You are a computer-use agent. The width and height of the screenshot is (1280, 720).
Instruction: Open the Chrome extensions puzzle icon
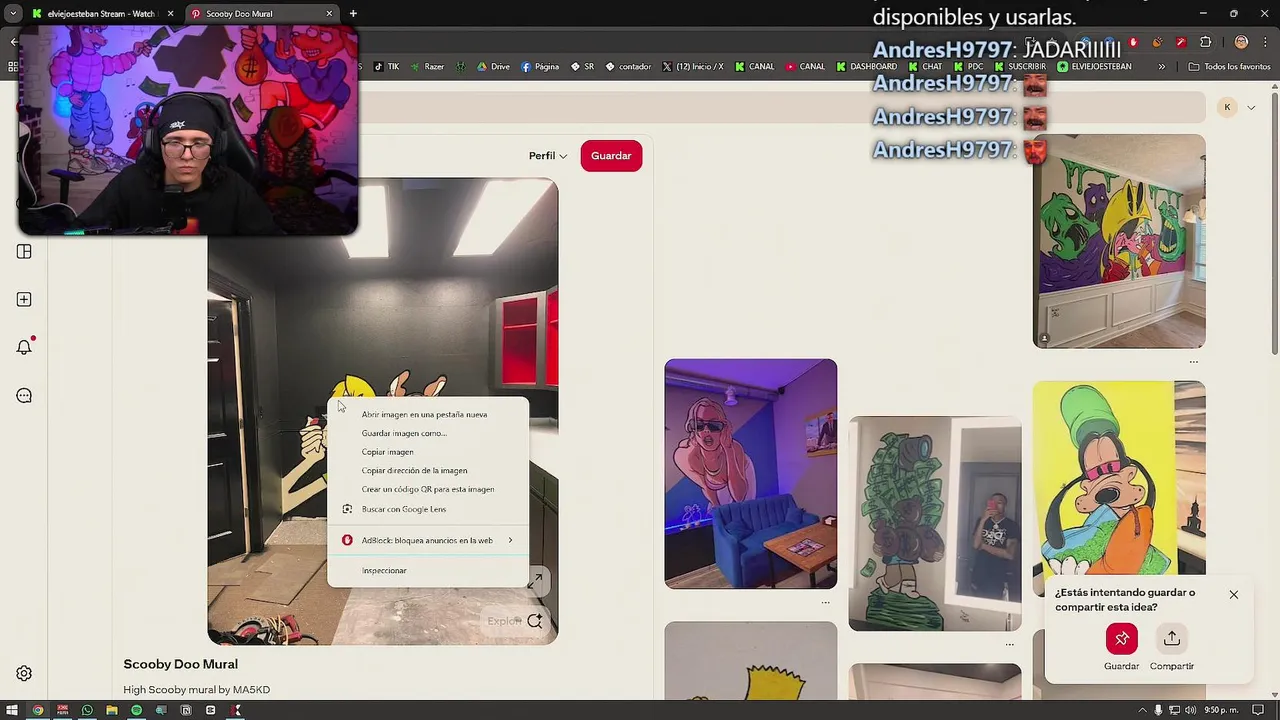coord(1205,42)
